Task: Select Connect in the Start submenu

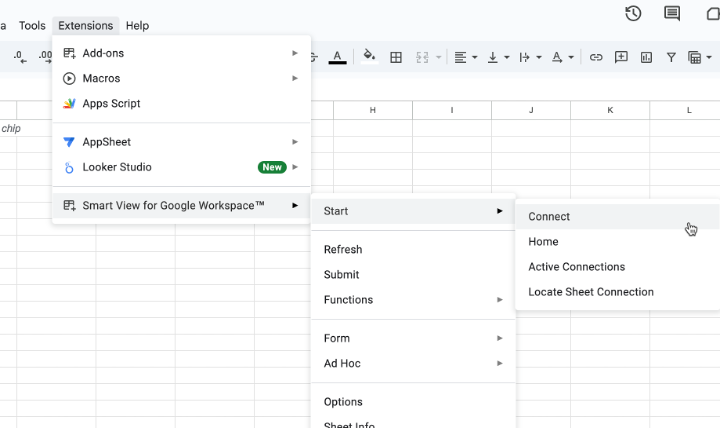Action: coord(549,216)
